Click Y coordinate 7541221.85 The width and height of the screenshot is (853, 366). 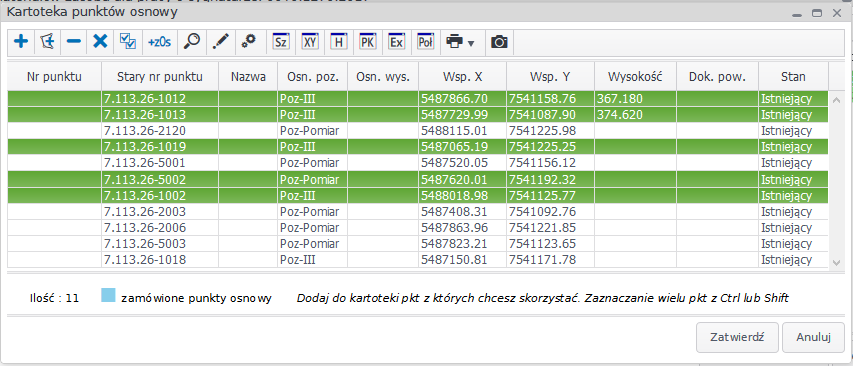[542, 227]
